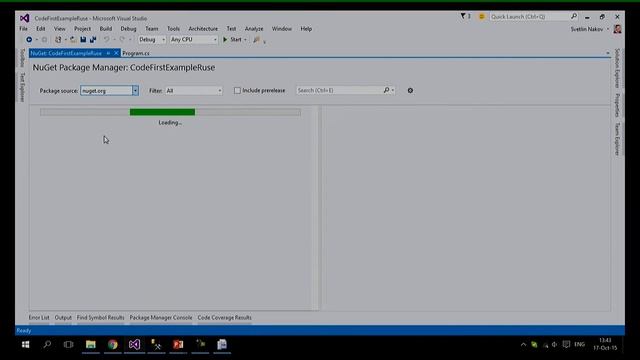Open PowerPoint from the taskbar

point(178,344)
